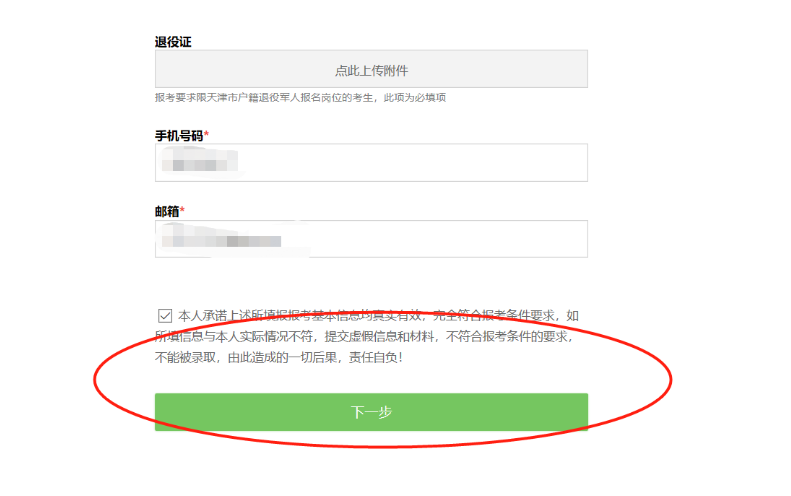Select the blurred phone number value

click(200, 162)
